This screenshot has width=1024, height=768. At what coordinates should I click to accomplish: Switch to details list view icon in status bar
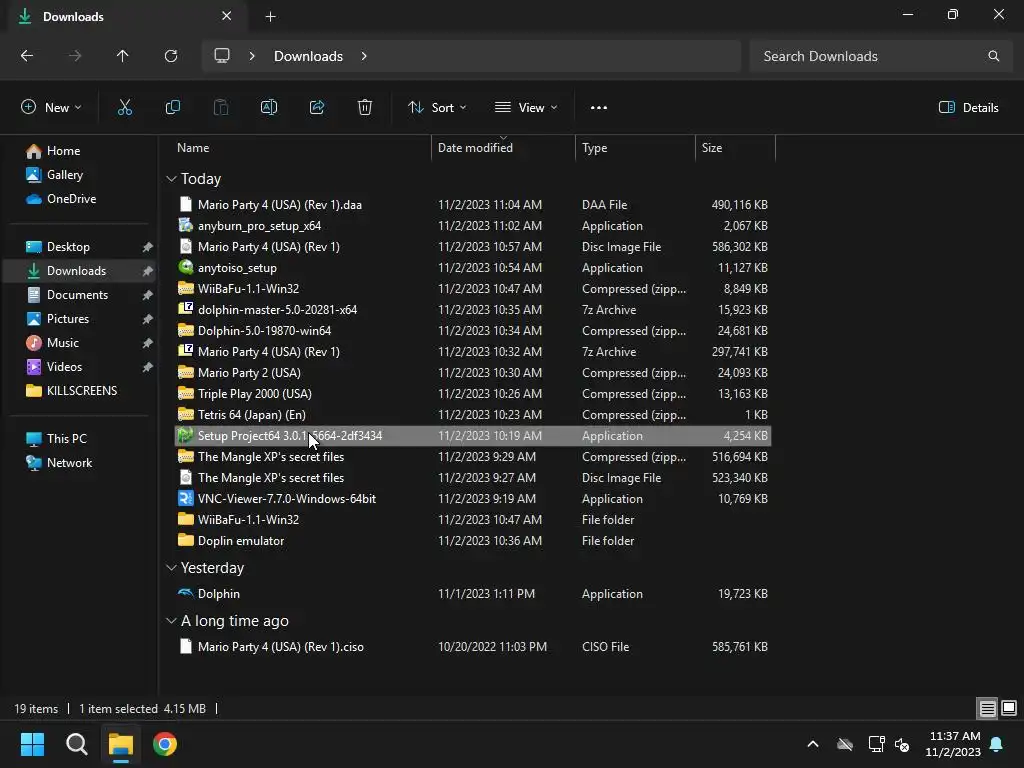pyautogui.click(x=987, y=709)
